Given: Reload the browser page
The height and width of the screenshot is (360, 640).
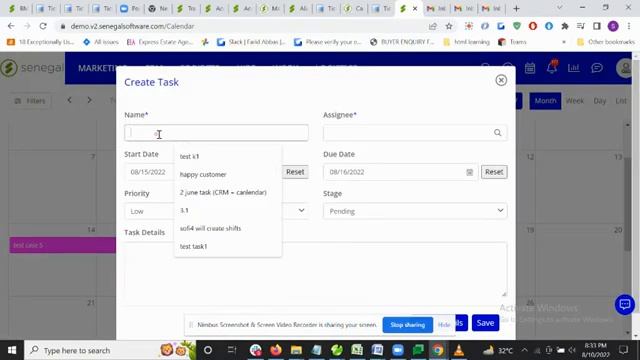Looking at the screenshot, I should point(43,26).
